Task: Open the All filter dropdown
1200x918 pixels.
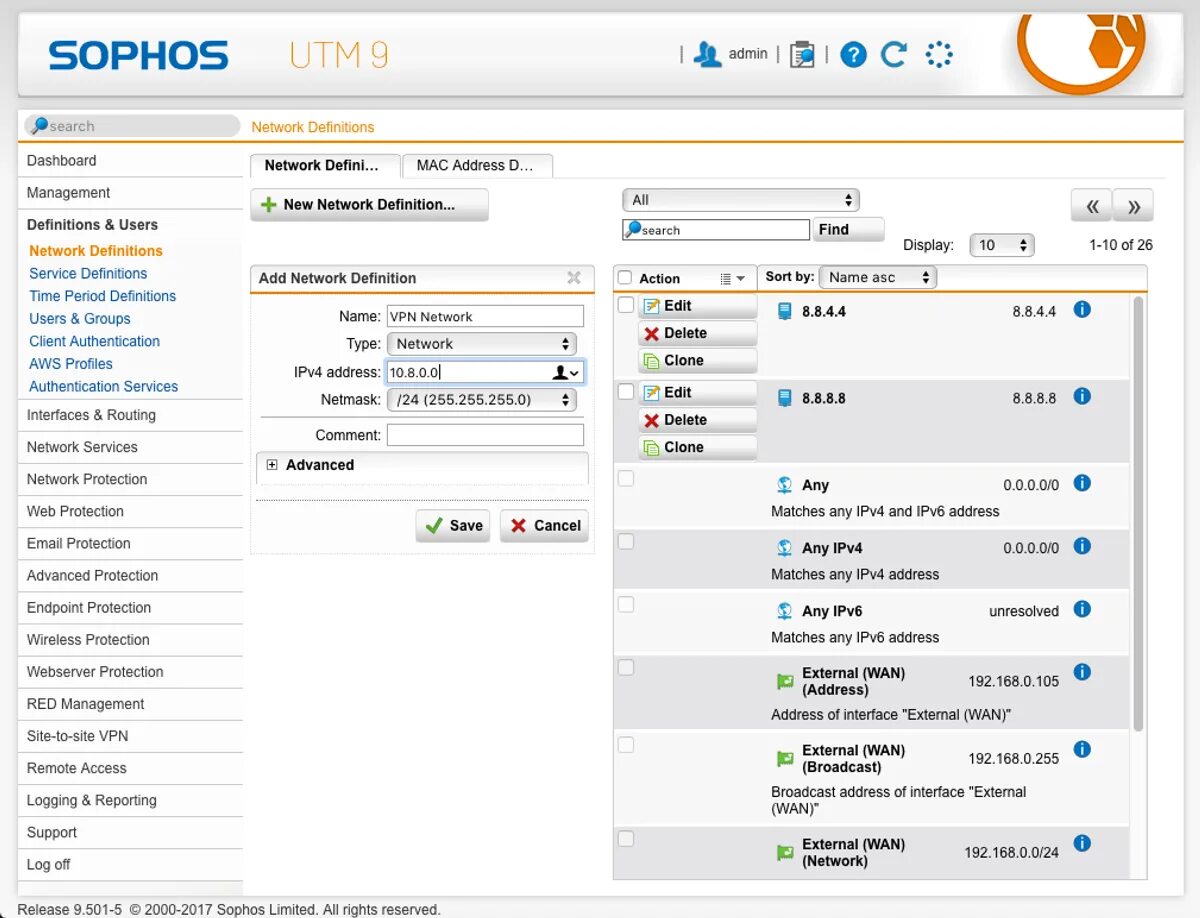Action: point(740,200)
